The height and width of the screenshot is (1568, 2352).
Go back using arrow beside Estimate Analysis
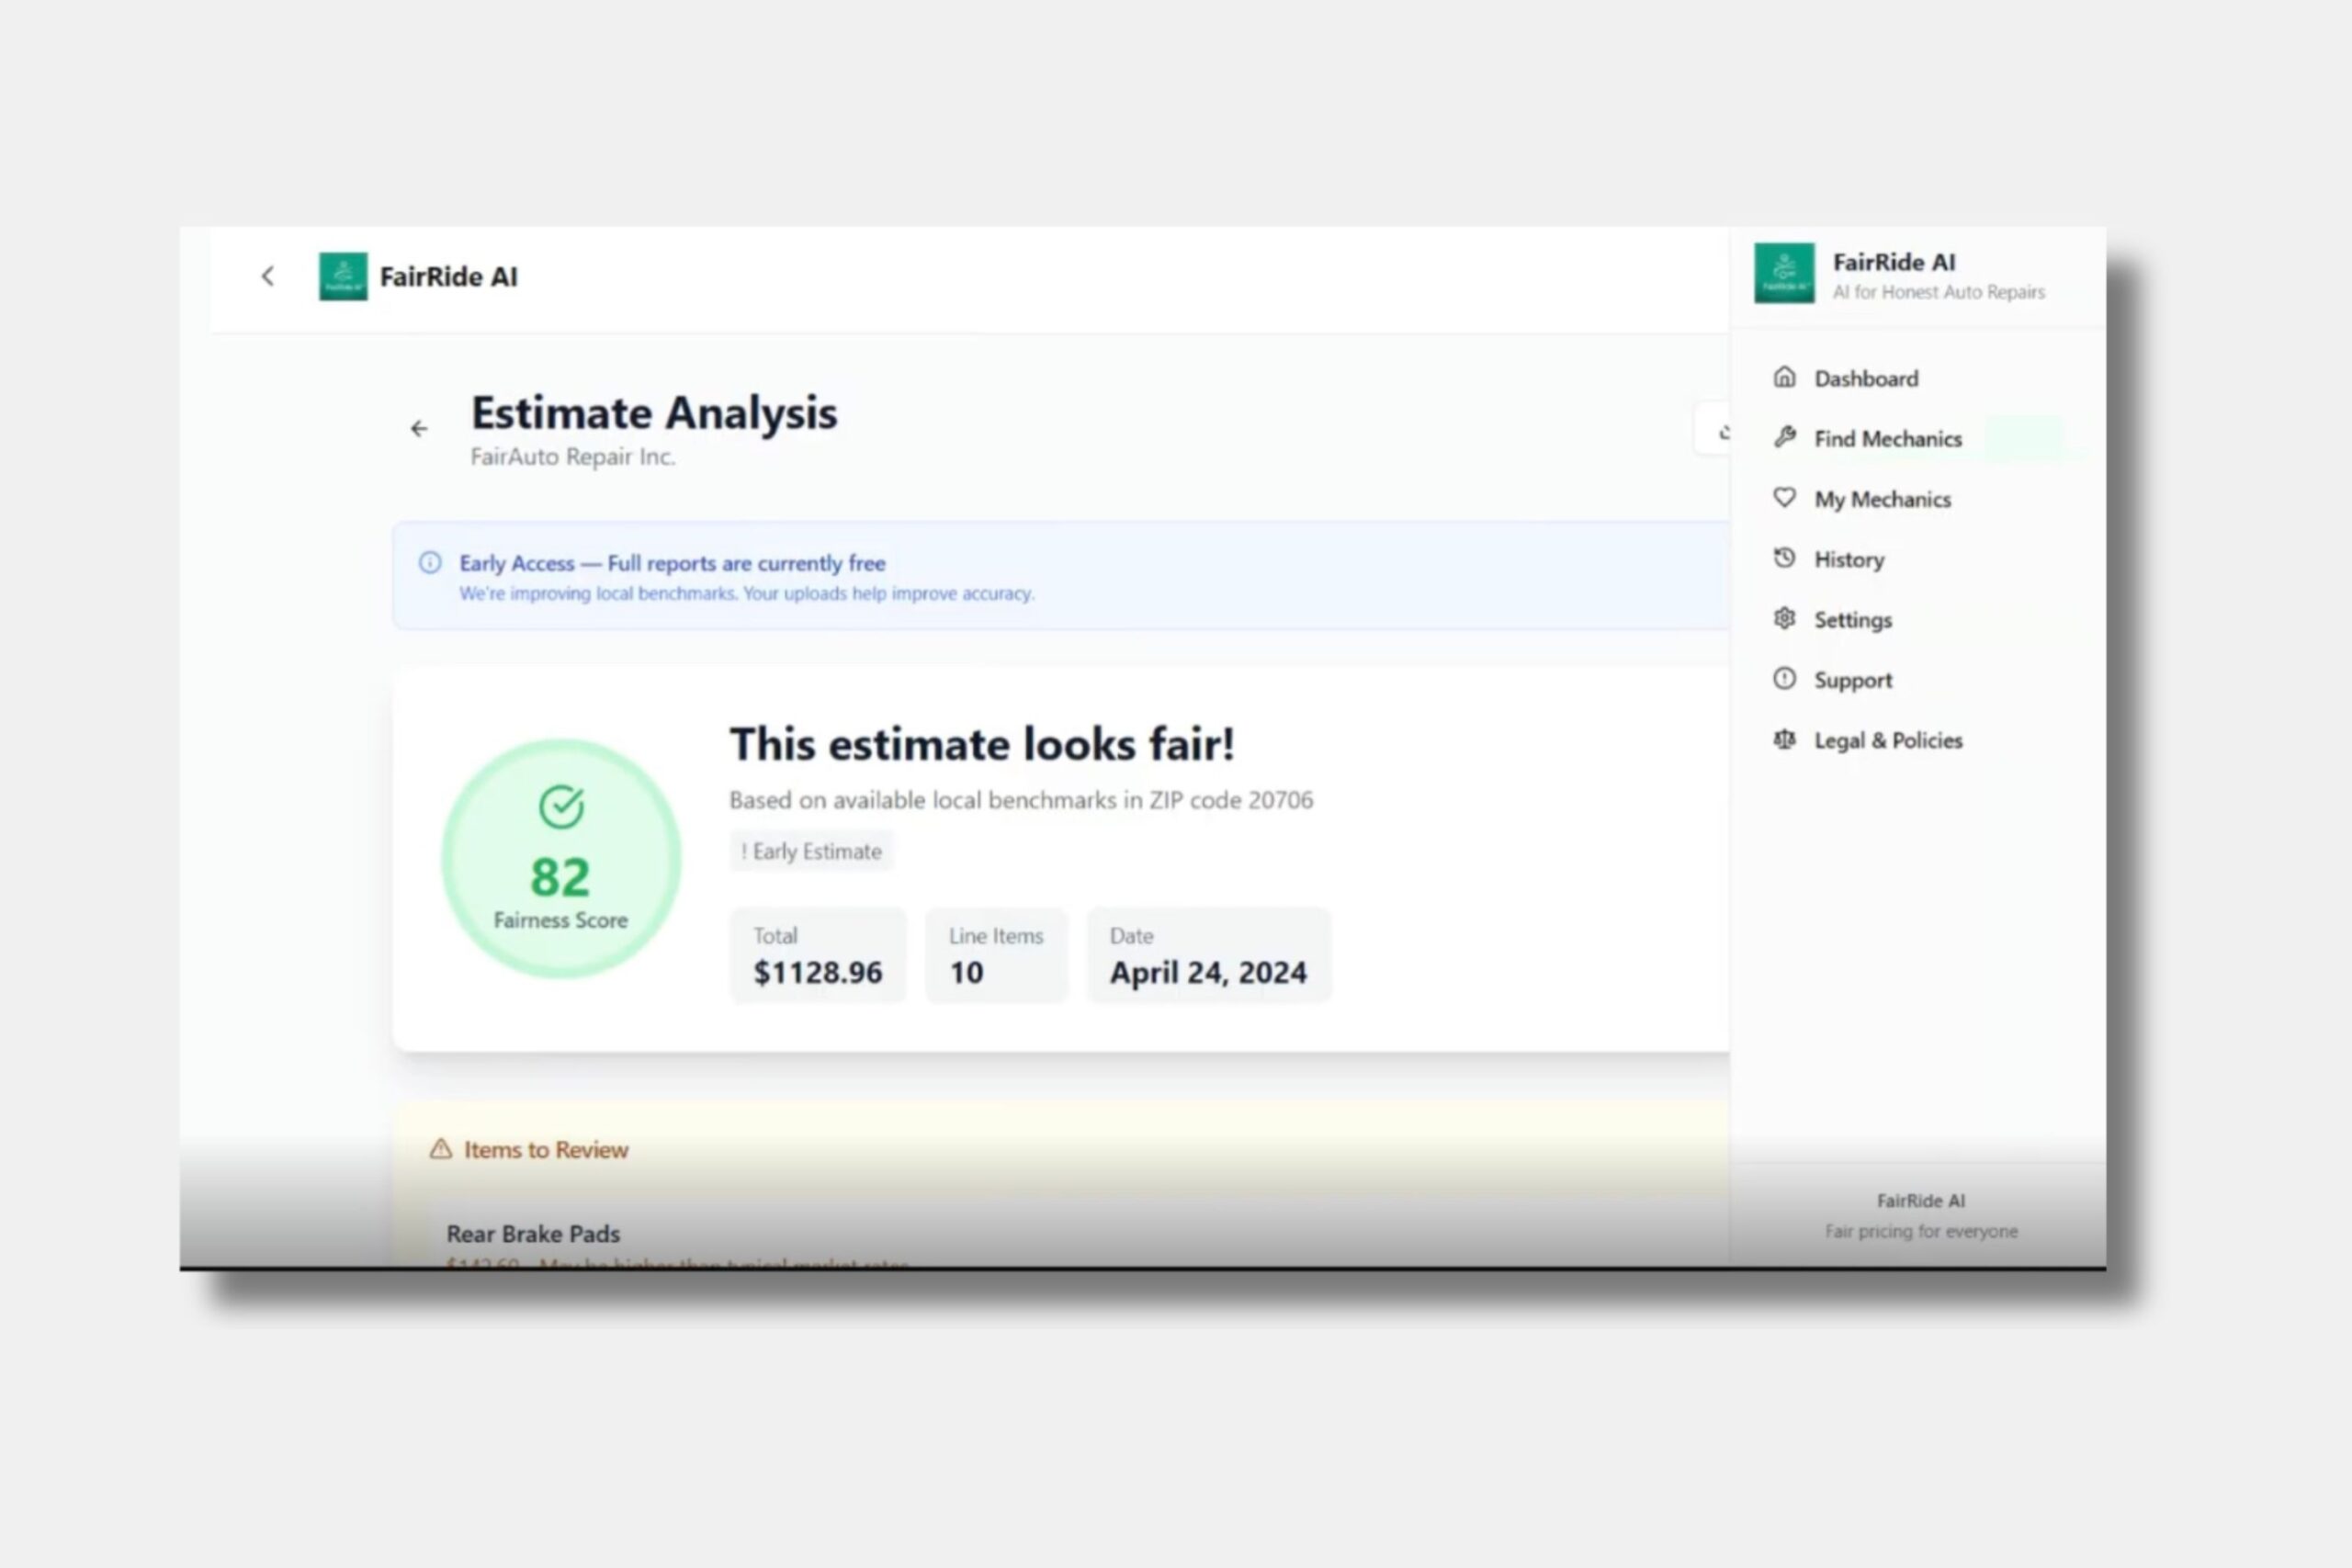click(x=419, y=429)
